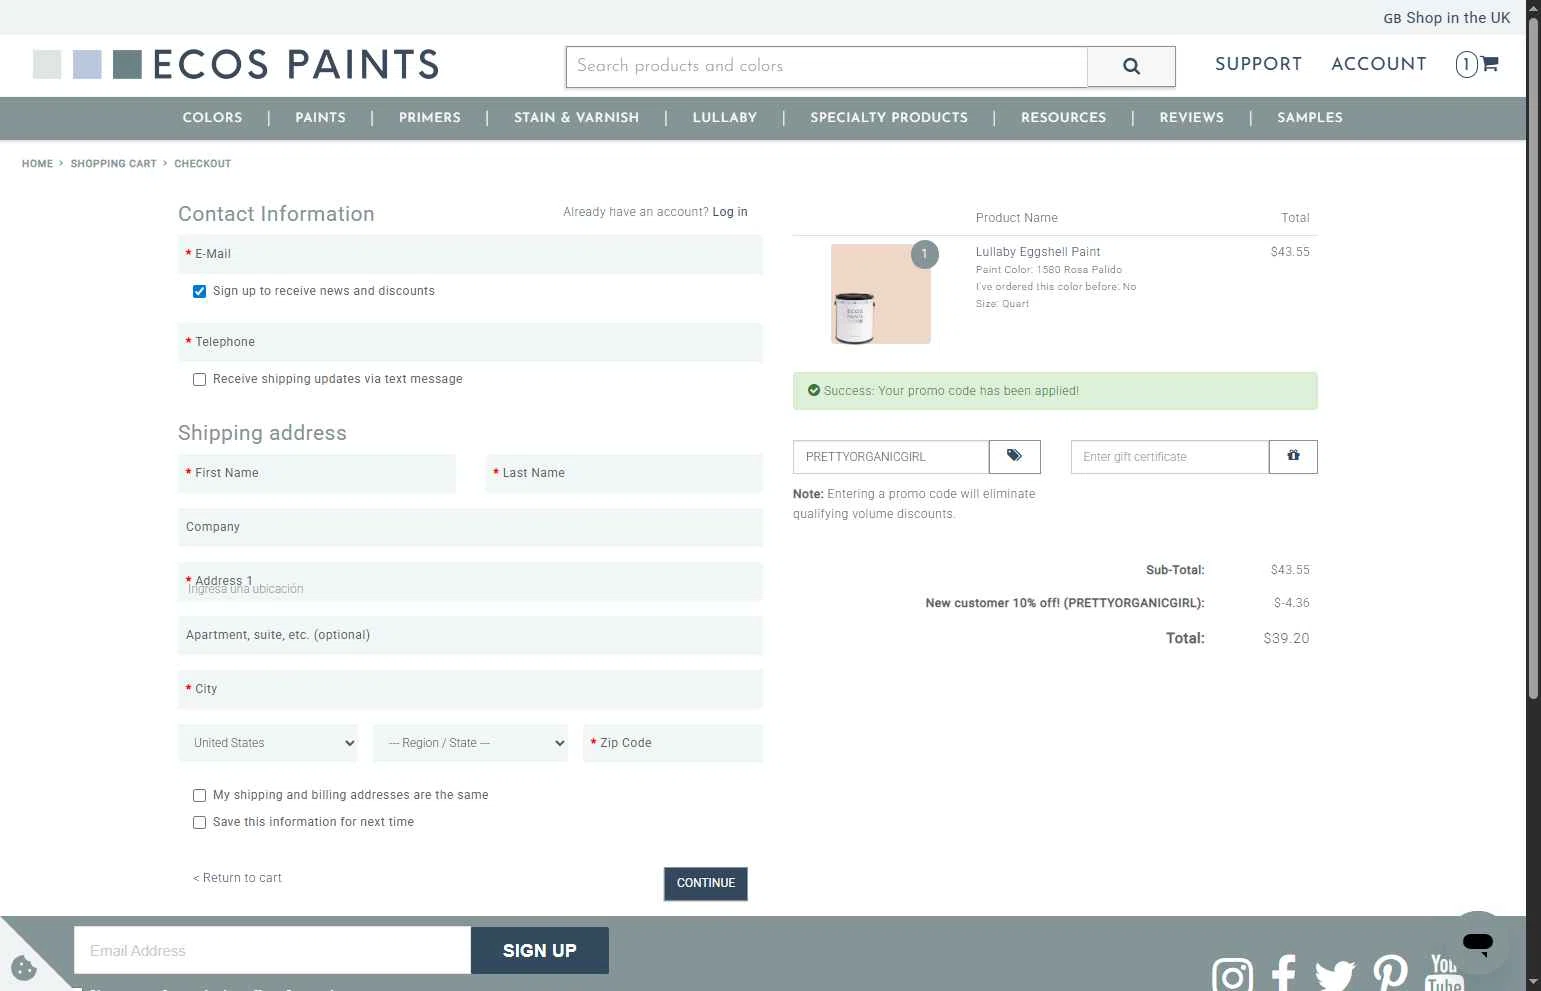Focus the Telephone input field

pos(470,342)
